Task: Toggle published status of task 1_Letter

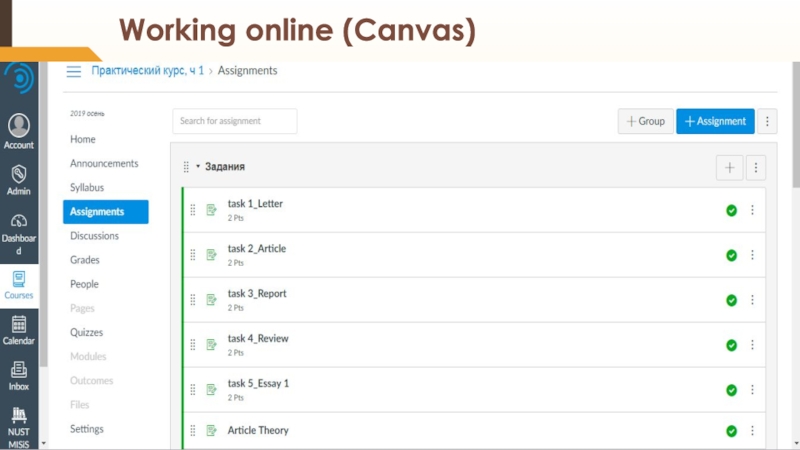Action: 731,210
